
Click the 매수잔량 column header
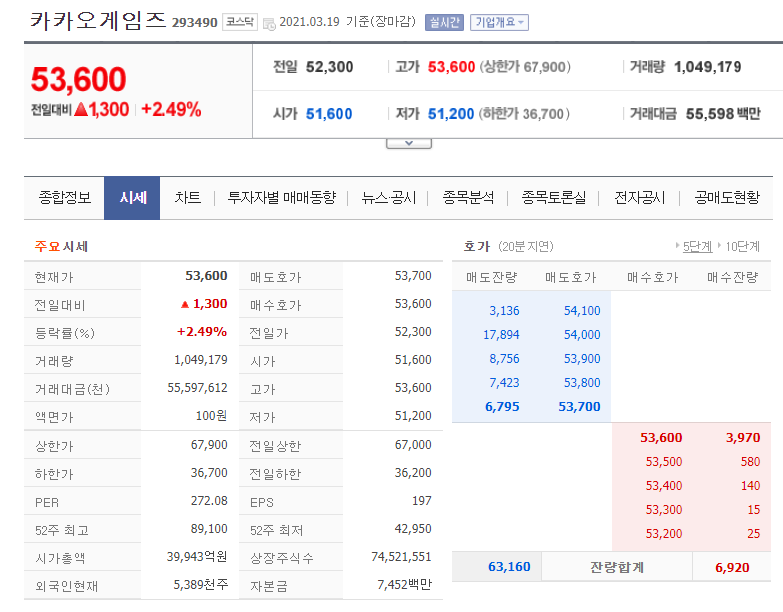pos(733,278)
